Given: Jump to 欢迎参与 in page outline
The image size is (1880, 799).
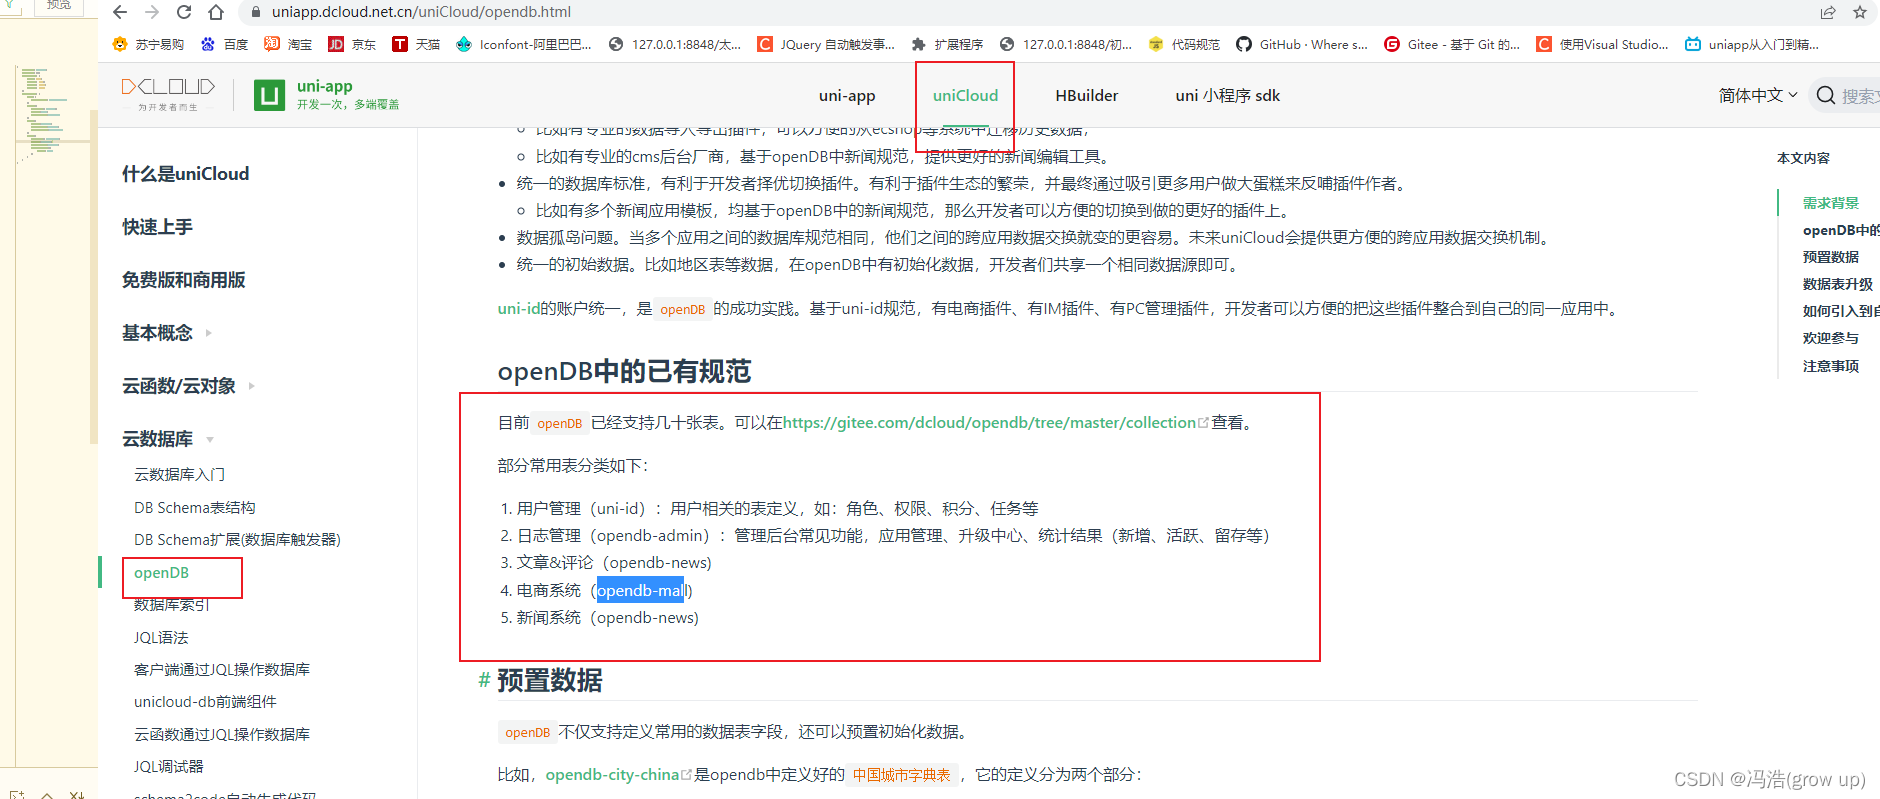Looking at the screenshot, I should (1830, 338).
